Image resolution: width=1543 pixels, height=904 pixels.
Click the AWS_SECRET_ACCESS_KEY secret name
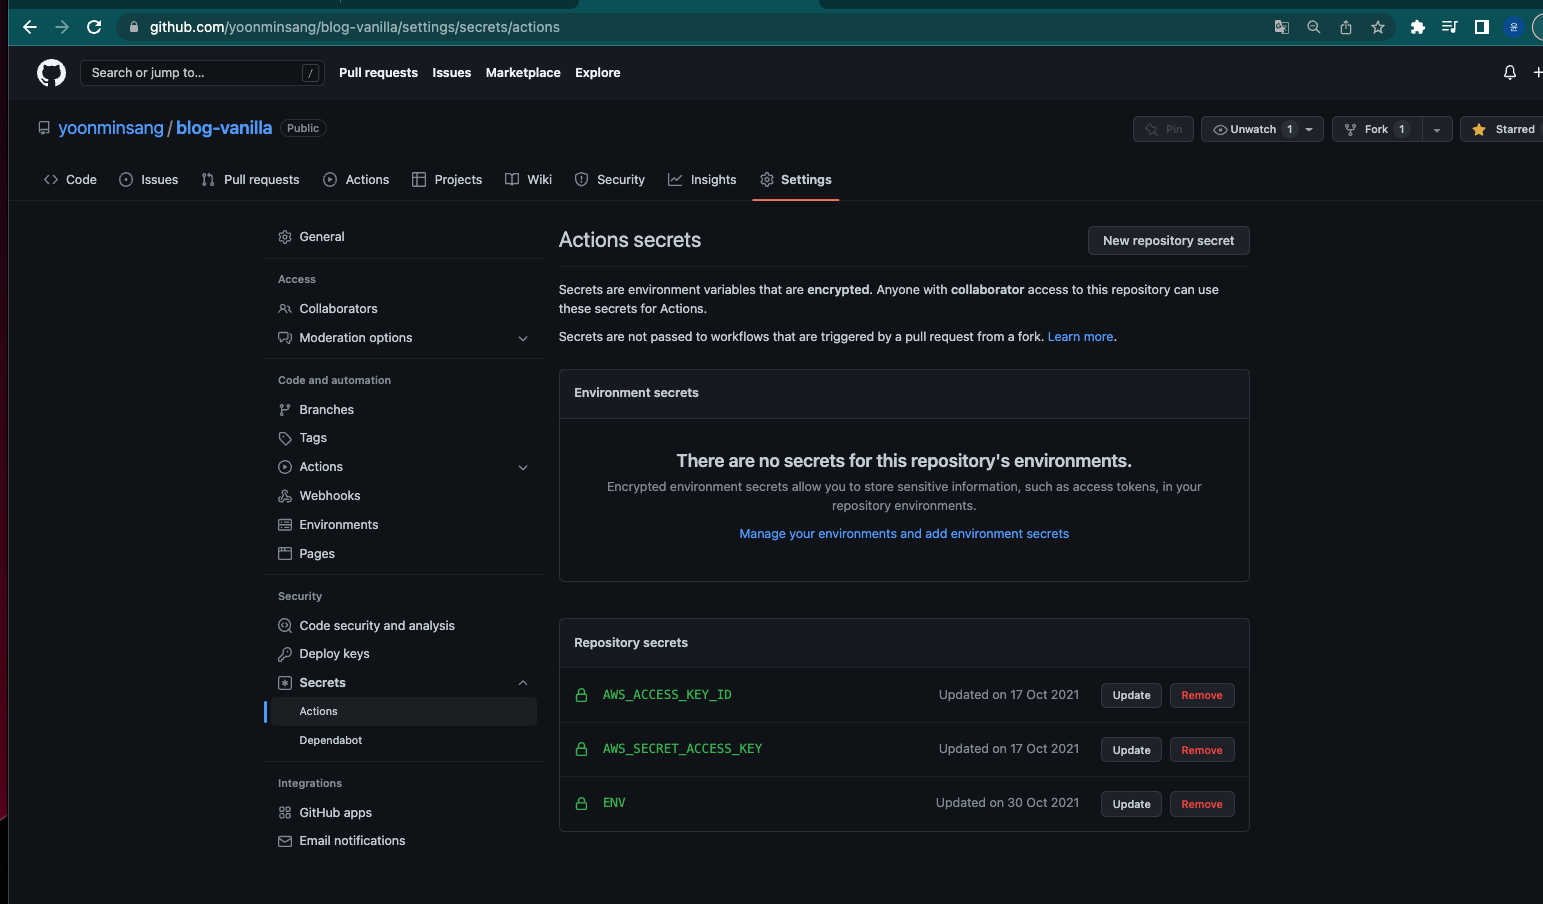click(682, 749)
